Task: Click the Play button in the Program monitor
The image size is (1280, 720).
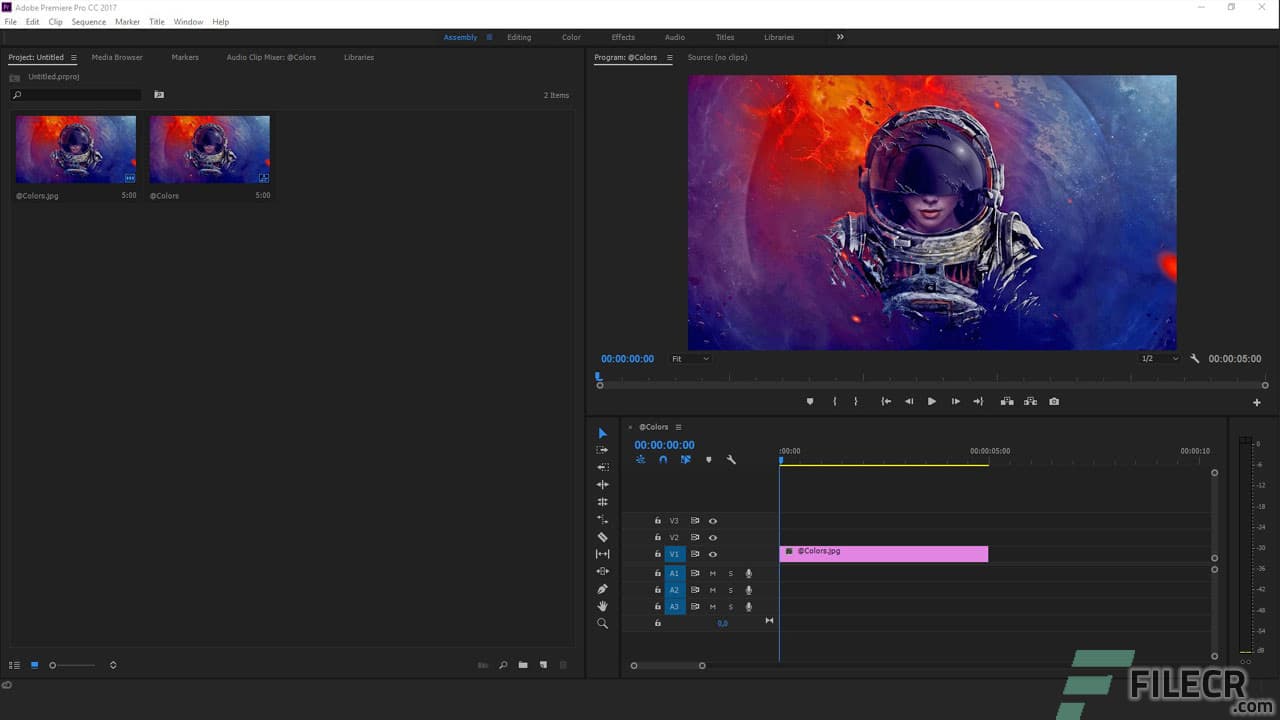Action: tap(931, 401)
